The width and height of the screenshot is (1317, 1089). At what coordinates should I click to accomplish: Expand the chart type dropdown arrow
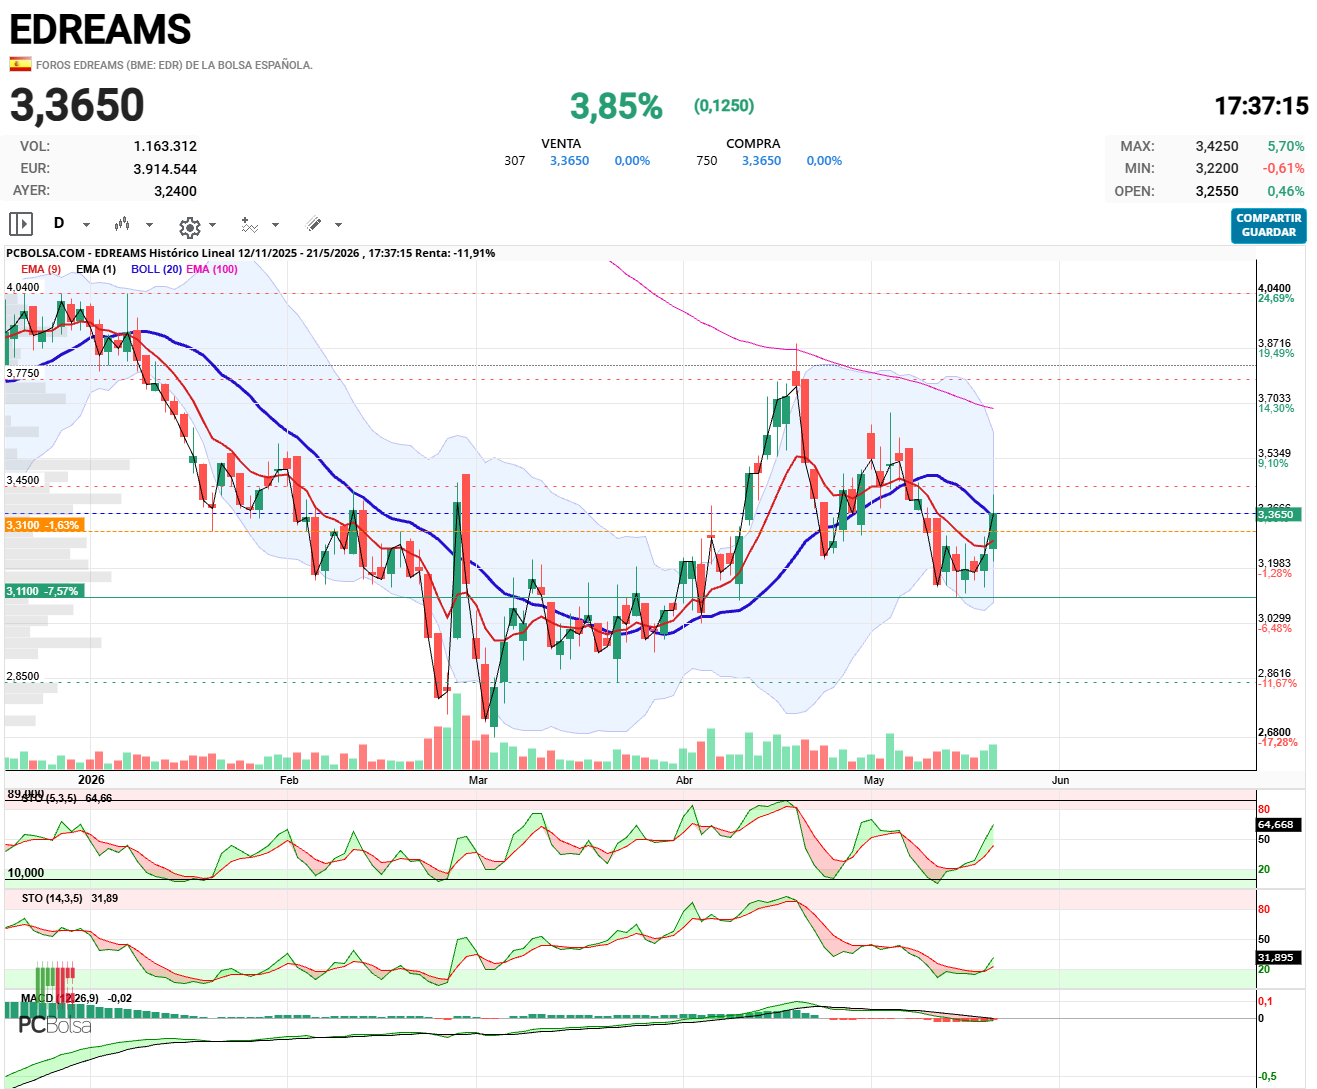(x=149, y=225)
